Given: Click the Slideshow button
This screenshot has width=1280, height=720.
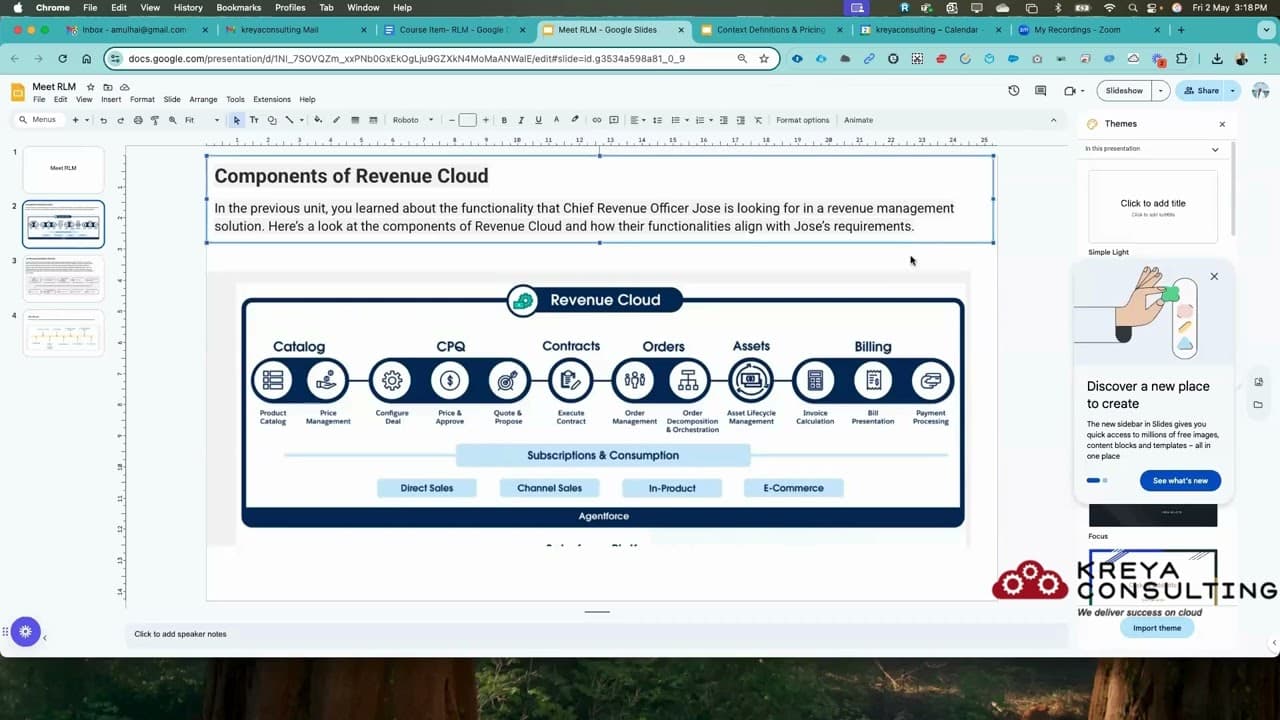Looking at the screenshot, I should [x=1124, y=91].
